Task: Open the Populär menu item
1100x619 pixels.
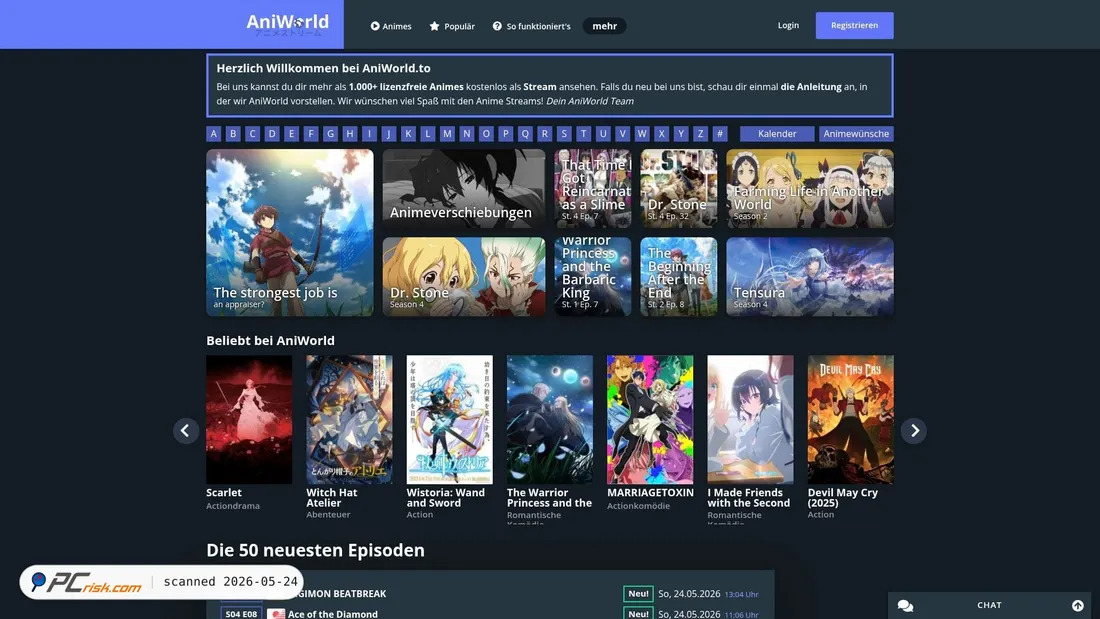Action: tap(452, 26)
